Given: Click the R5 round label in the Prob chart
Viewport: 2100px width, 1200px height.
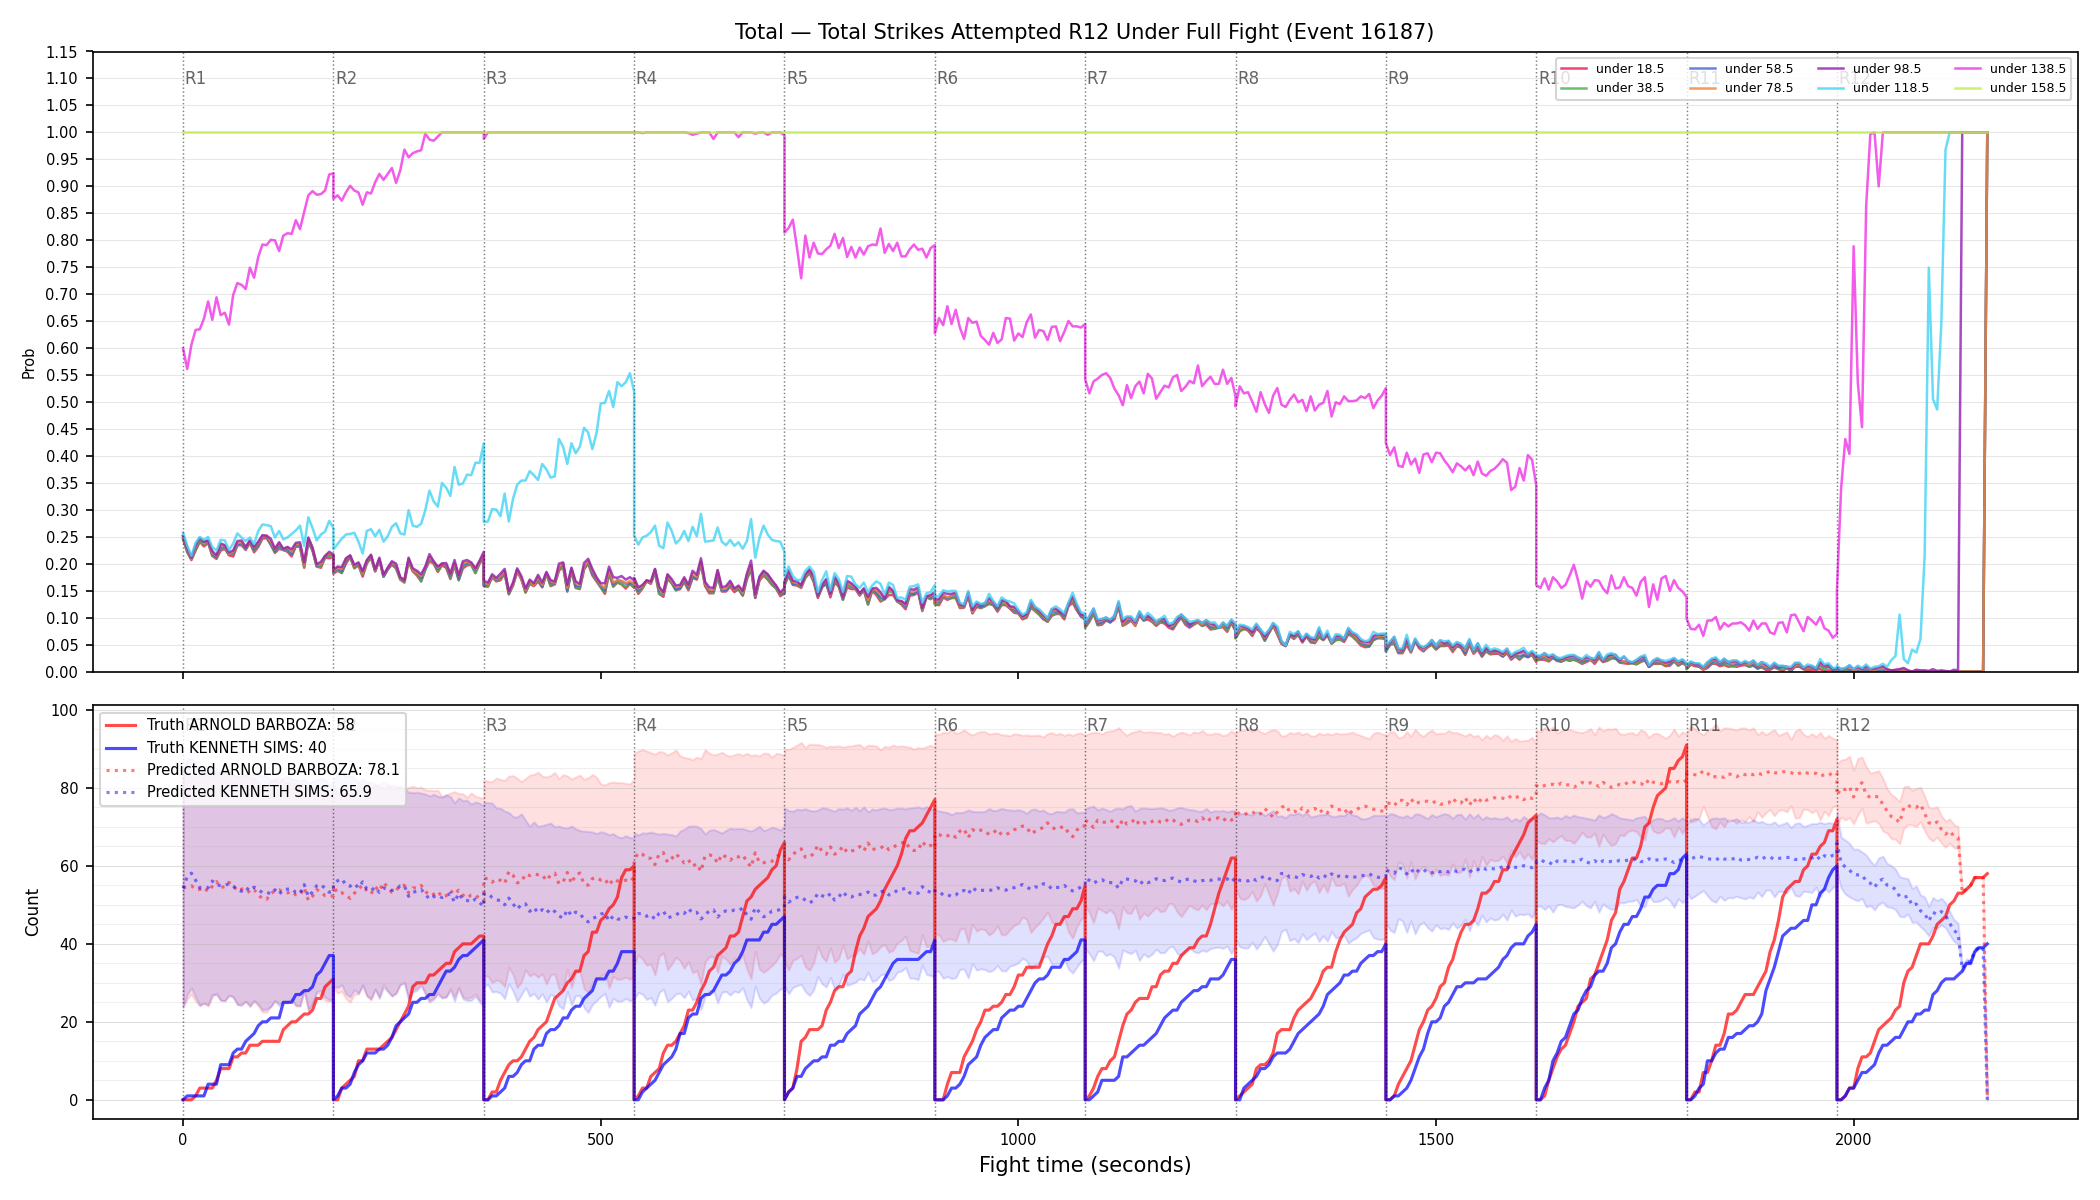Looking at the screenshot, I should (797, 78).
